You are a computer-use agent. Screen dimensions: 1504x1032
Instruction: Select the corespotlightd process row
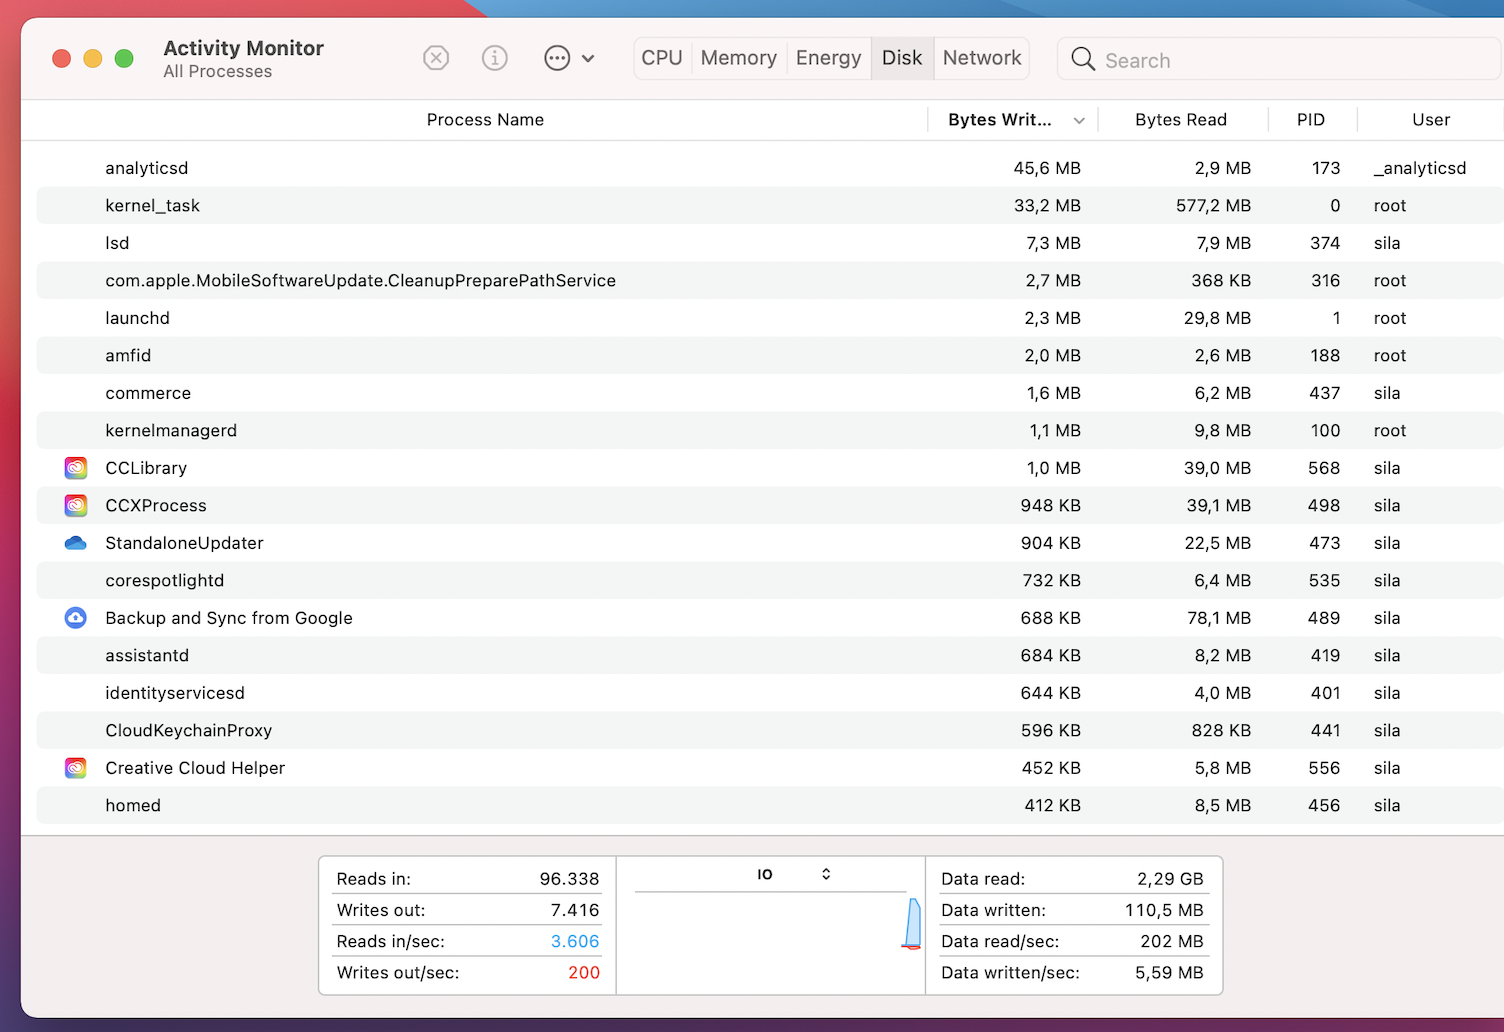pos(770,581)
